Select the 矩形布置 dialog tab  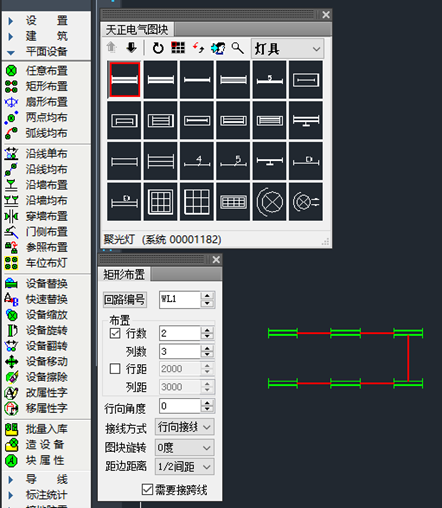[124, 274]
